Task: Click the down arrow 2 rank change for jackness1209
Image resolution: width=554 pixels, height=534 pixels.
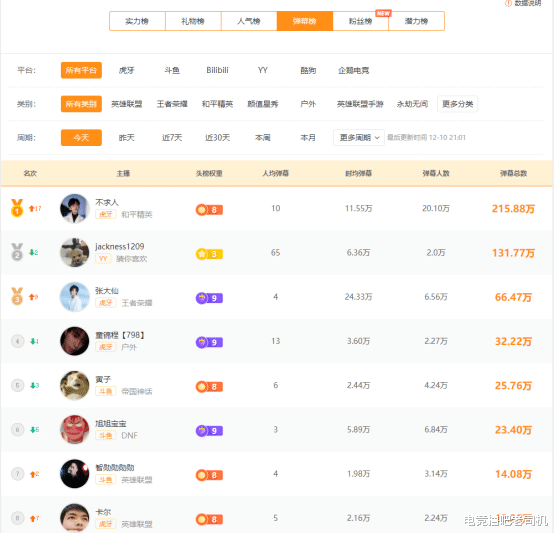Action: pyautogui.click(x=34, y=252)
